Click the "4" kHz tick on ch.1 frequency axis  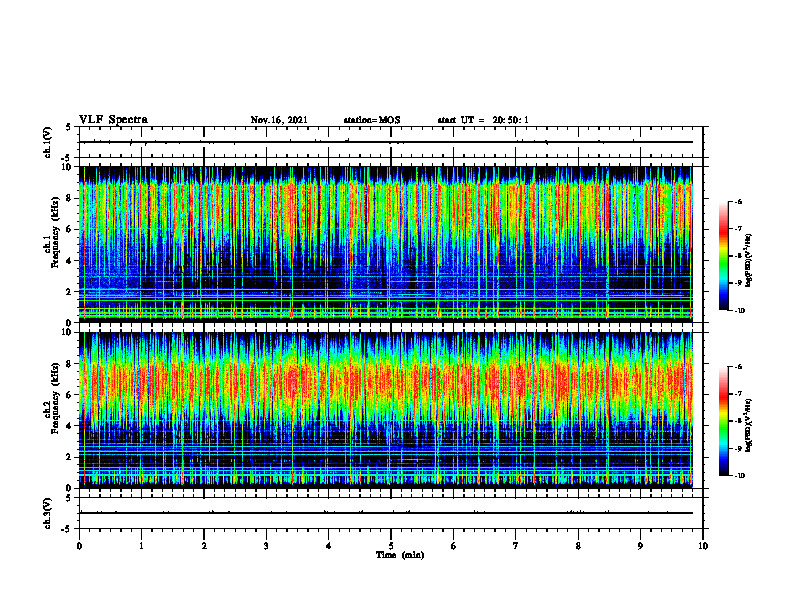(x=70, y=261)
